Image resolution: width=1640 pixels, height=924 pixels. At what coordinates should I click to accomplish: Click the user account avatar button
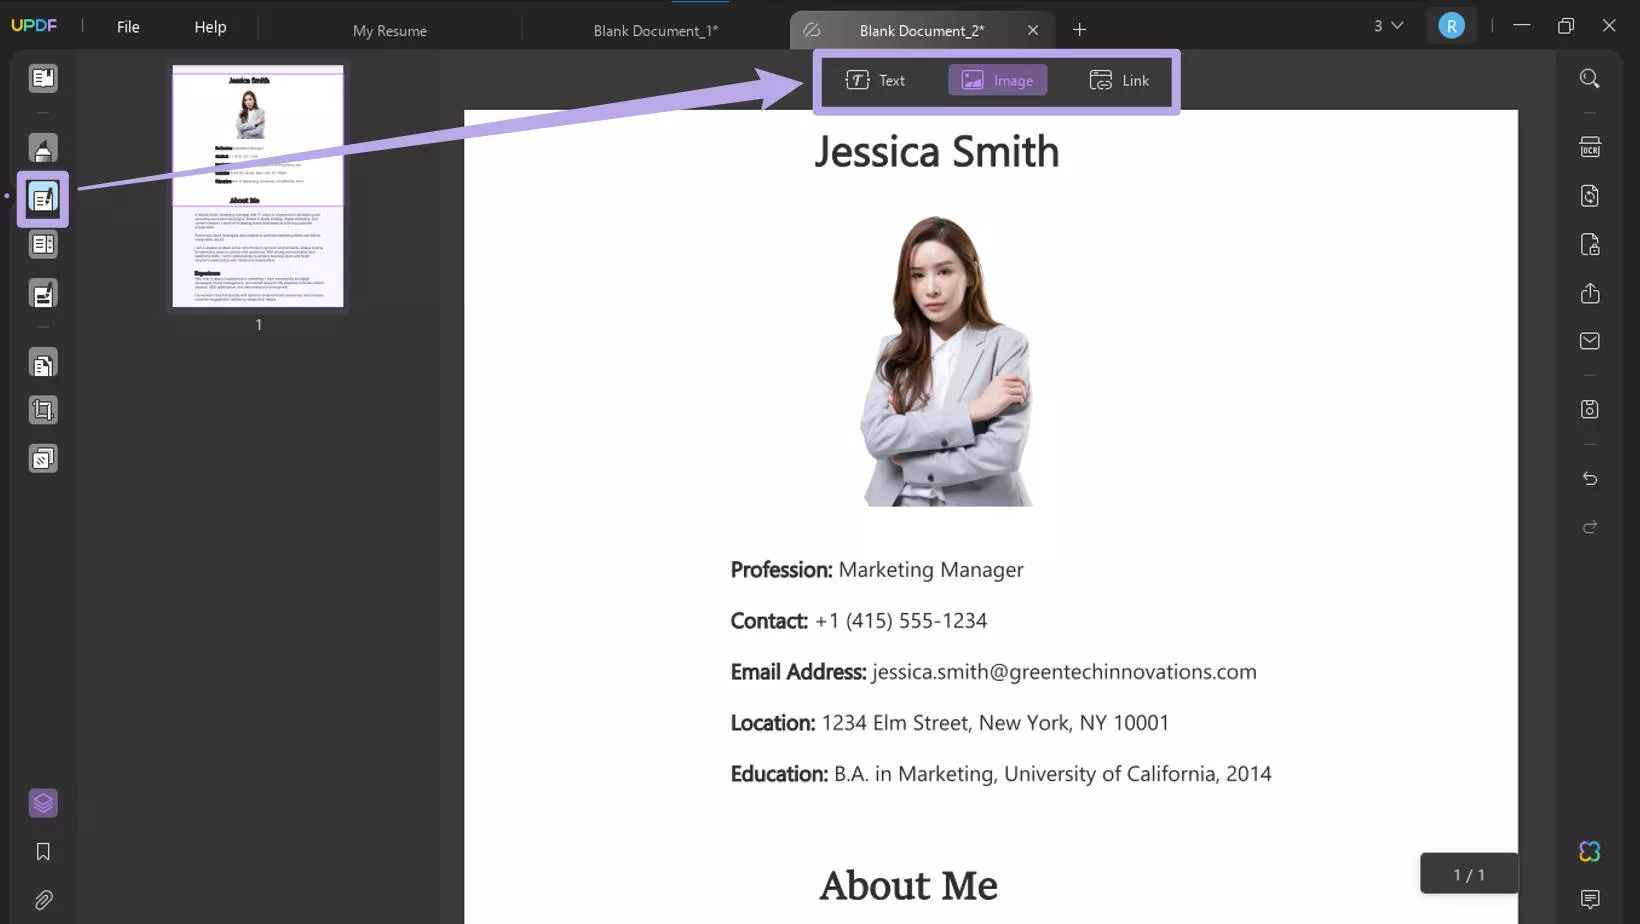point(1451,25)
